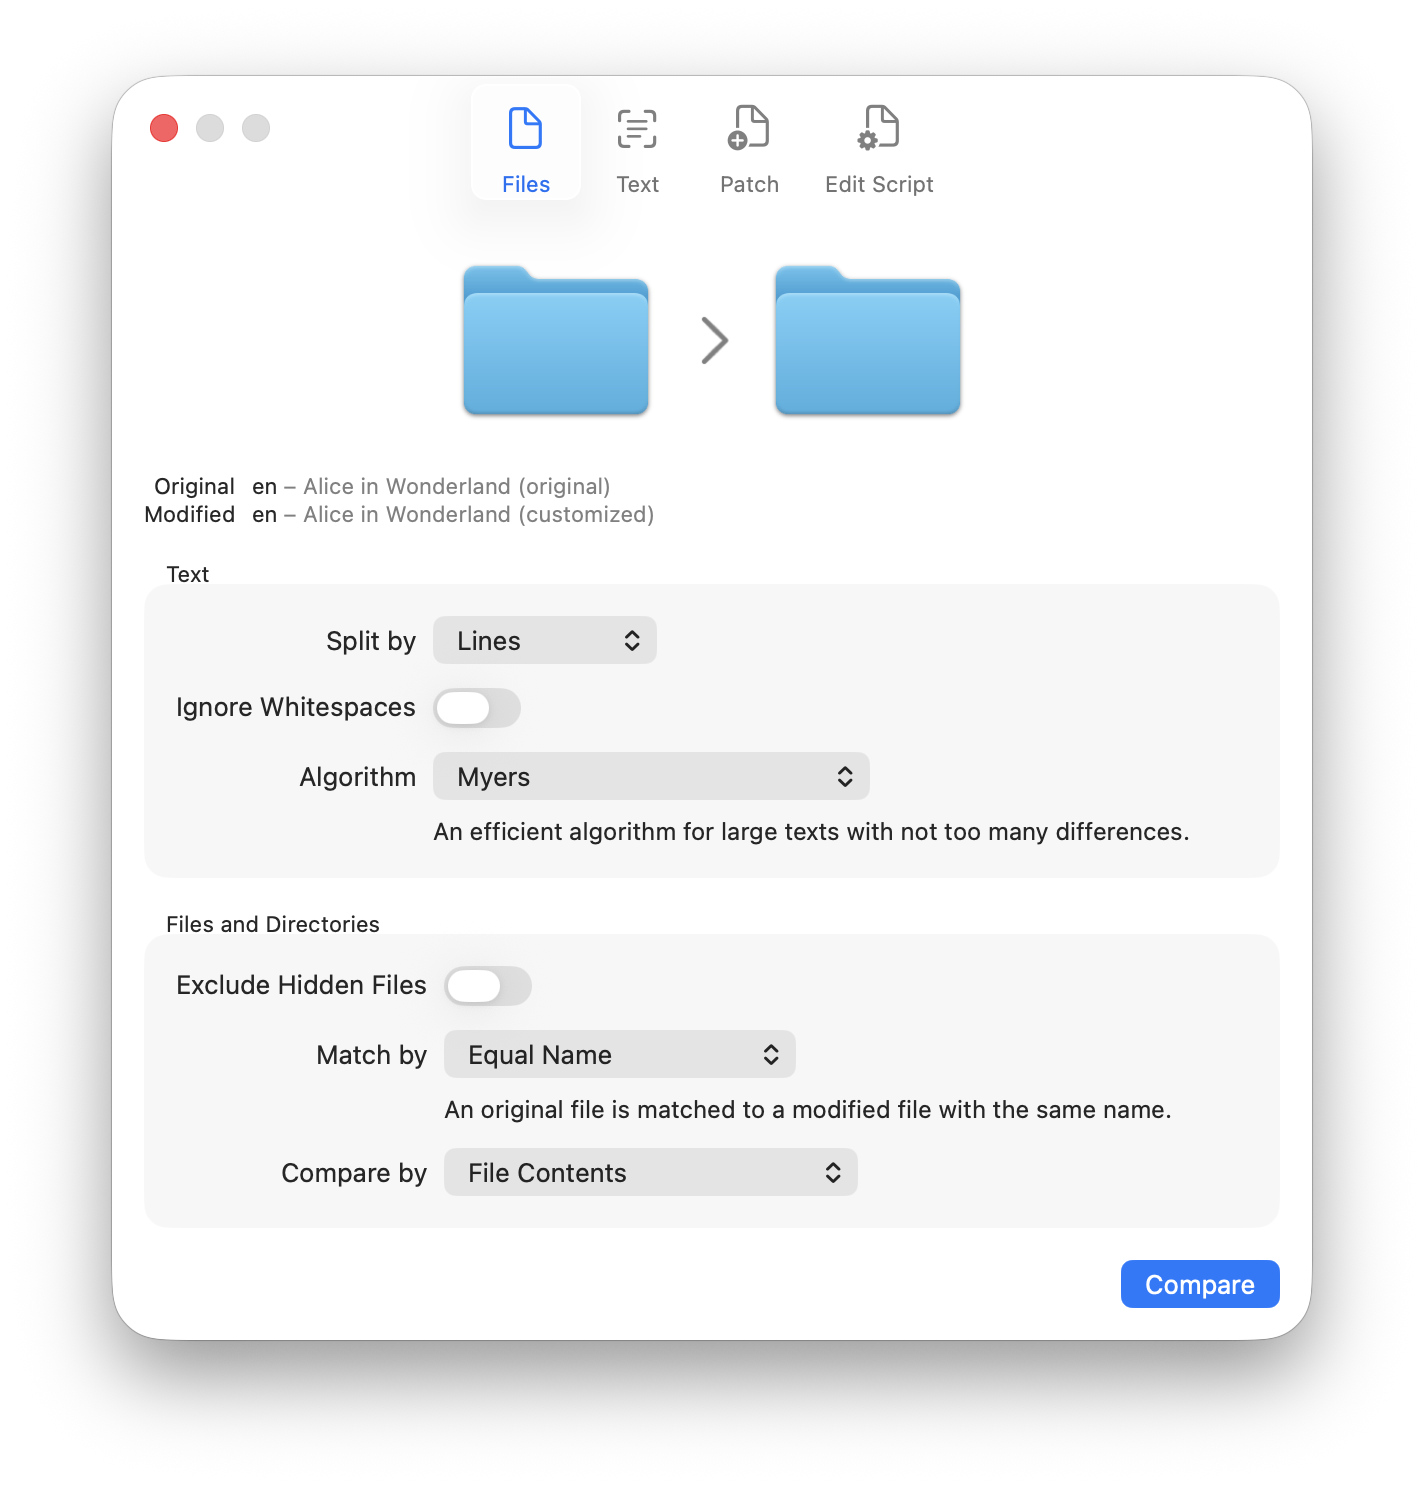Click the arrow chevron between the folders
Screen dimensions: 1424x1488
714,341
